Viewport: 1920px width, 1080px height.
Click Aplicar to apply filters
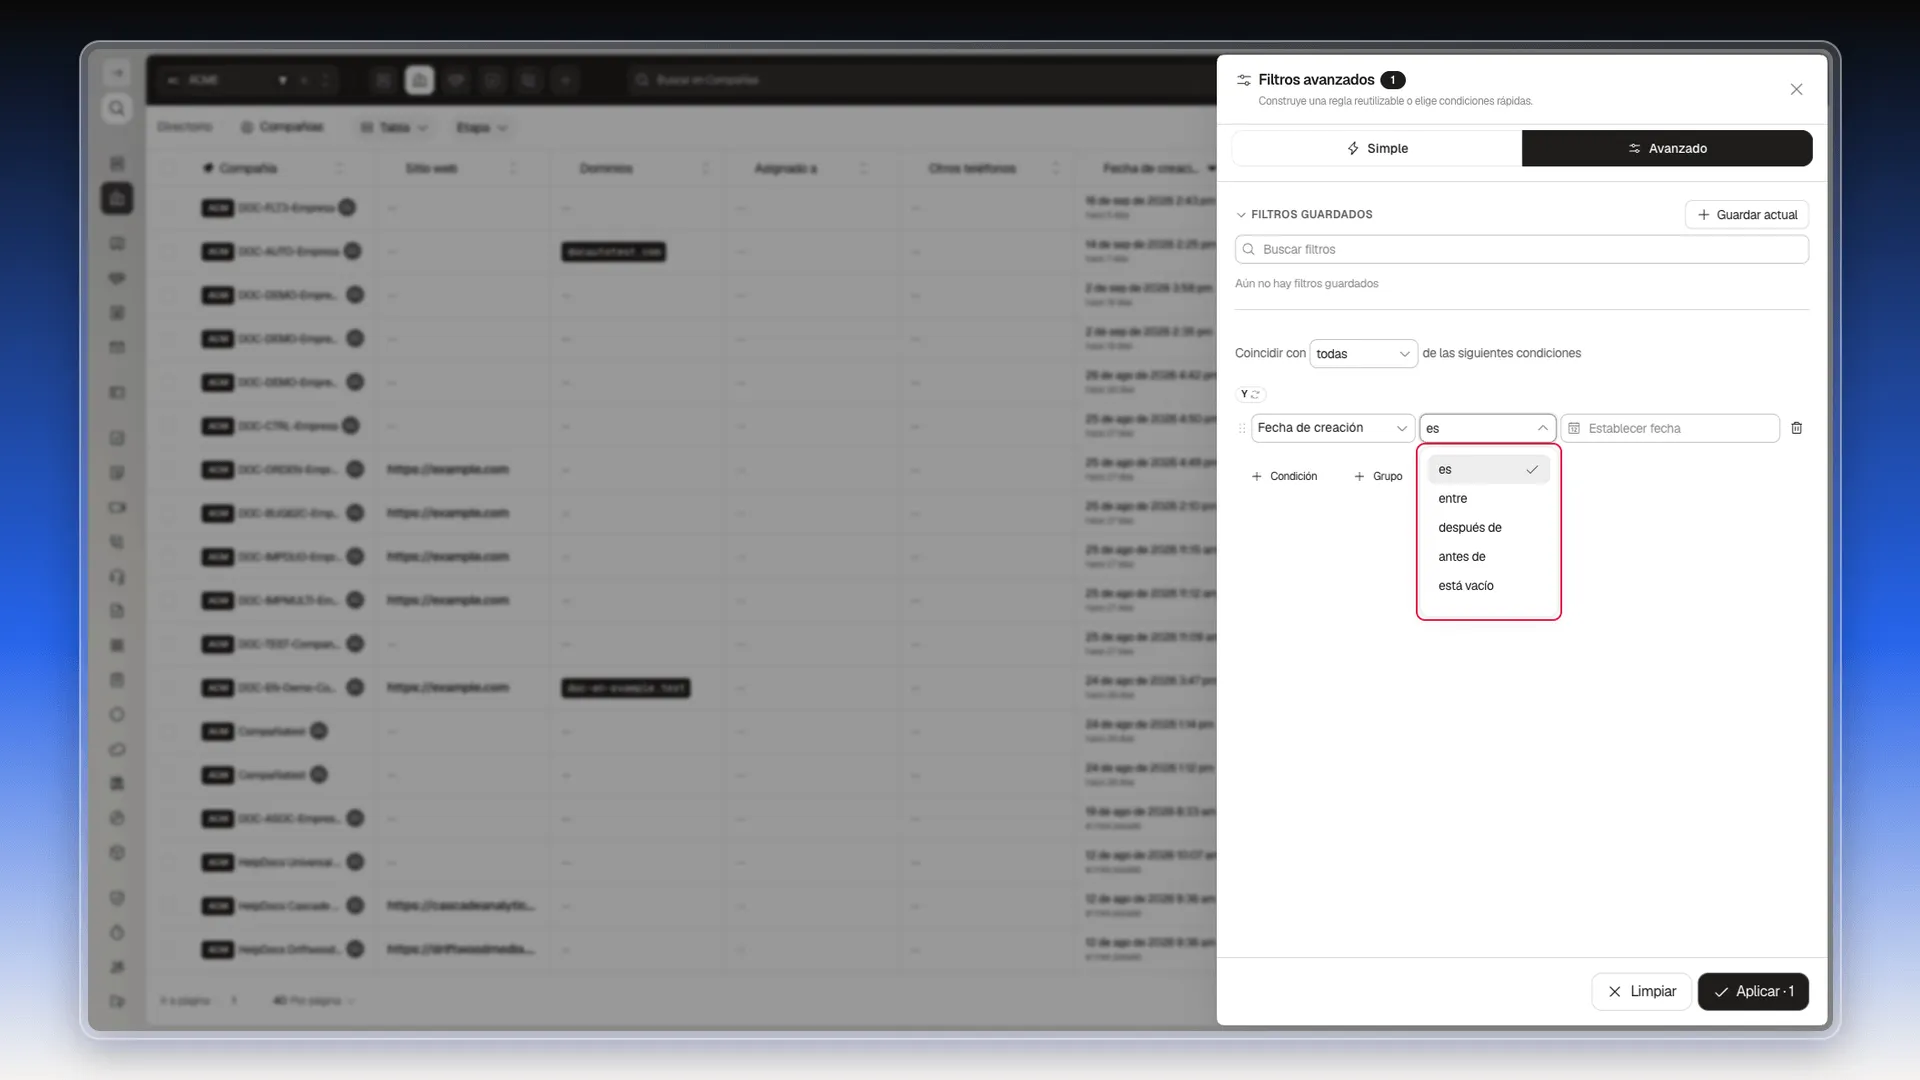[x=1753, y=991]
